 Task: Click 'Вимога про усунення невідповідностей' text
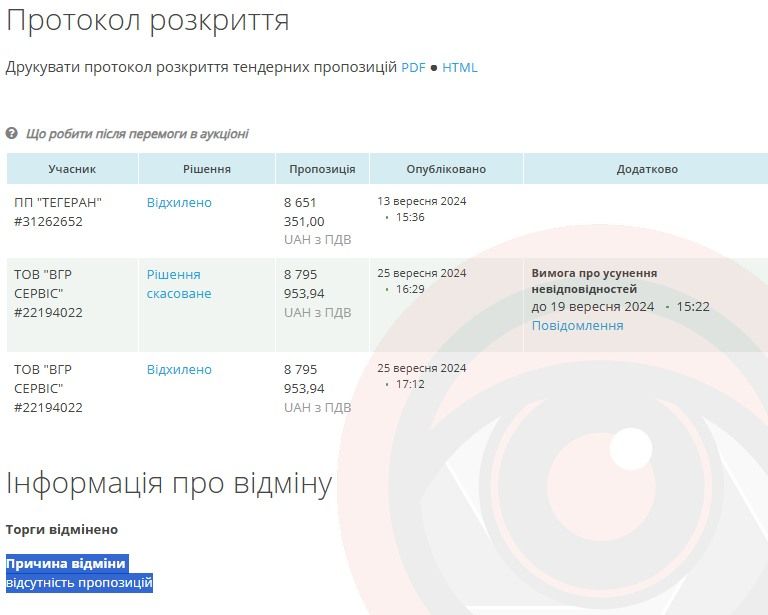594,281
